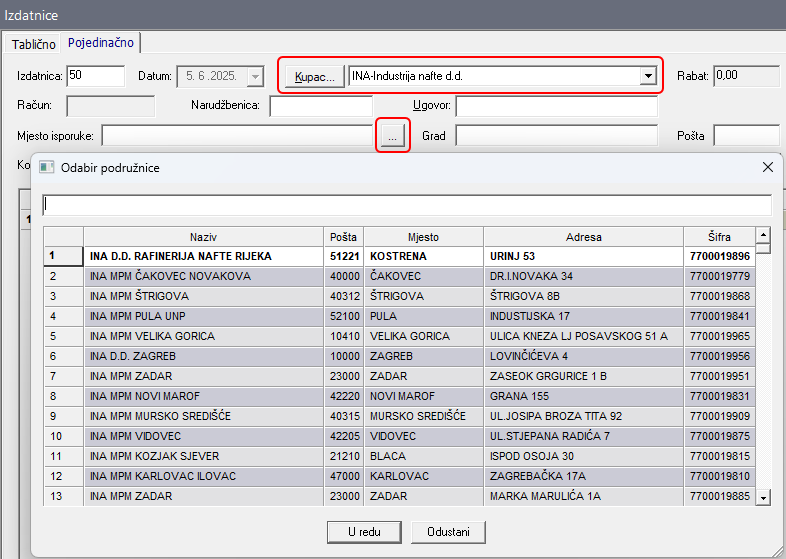Click address cell LOVINČIĆEVA 4
This screenshot has height=559, width=786.
pyautogui.click(x=584, y=356)
